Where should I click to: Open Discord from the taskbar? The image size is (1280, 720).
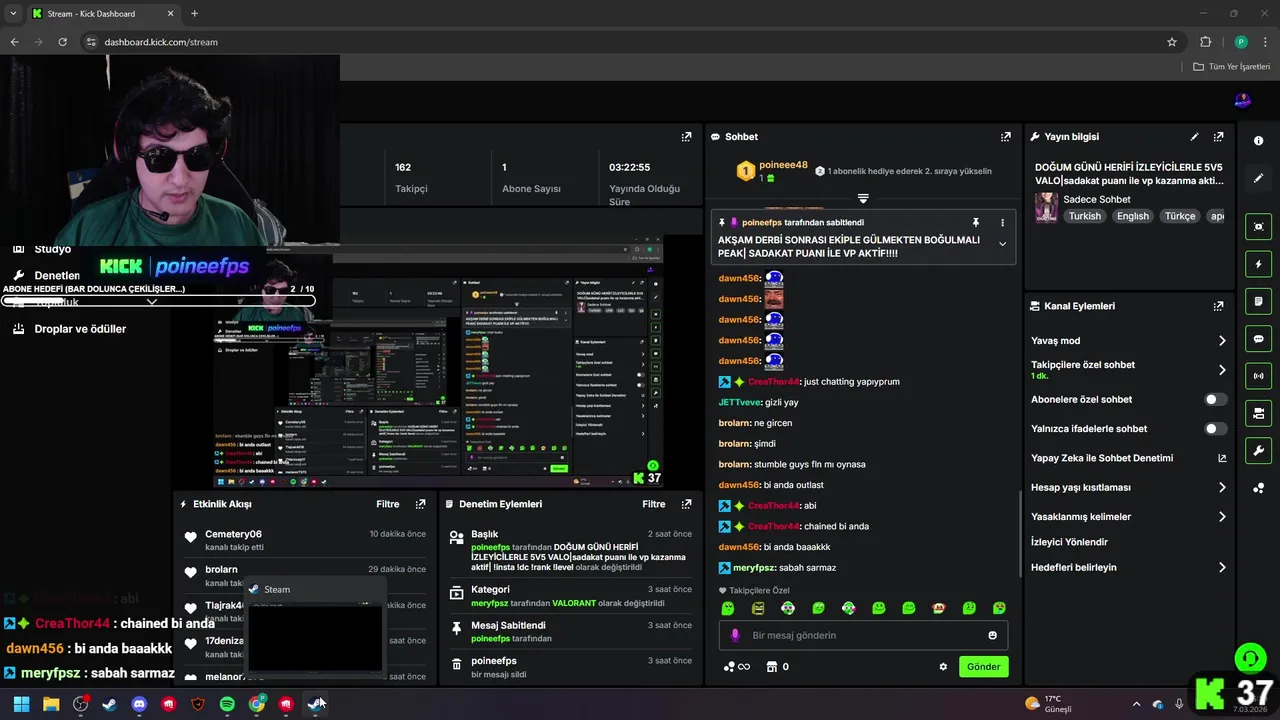(x=139, y=704)
